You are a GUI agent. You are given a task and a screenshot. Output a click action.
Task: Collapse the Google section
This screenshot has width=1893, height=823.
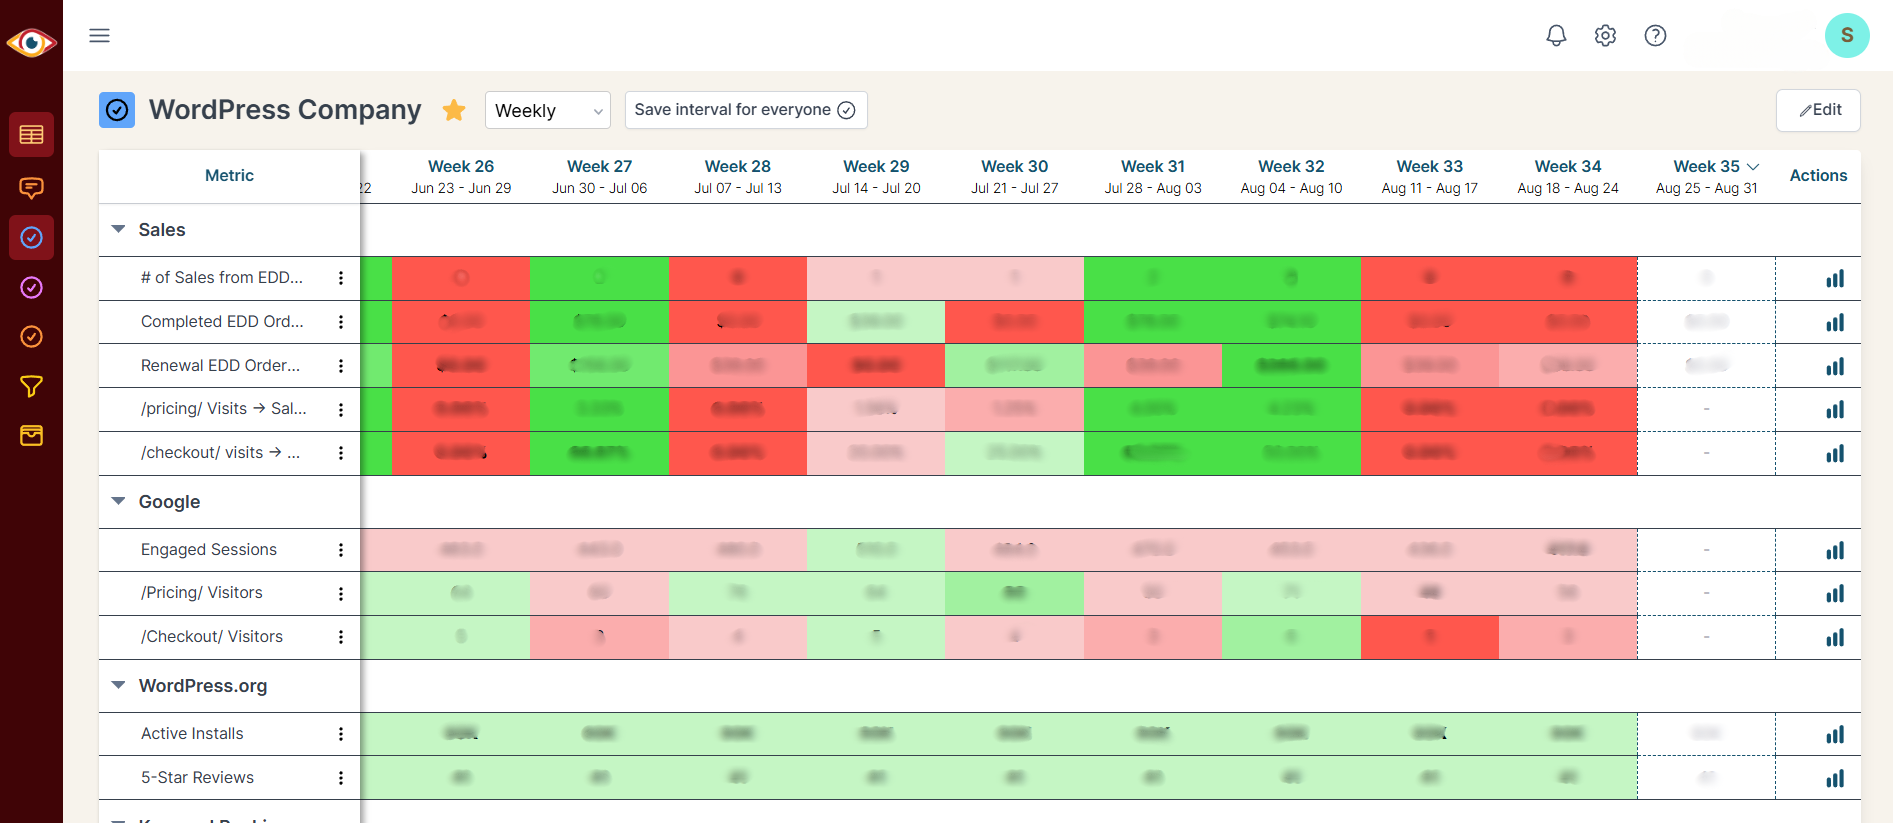(119, 502)
